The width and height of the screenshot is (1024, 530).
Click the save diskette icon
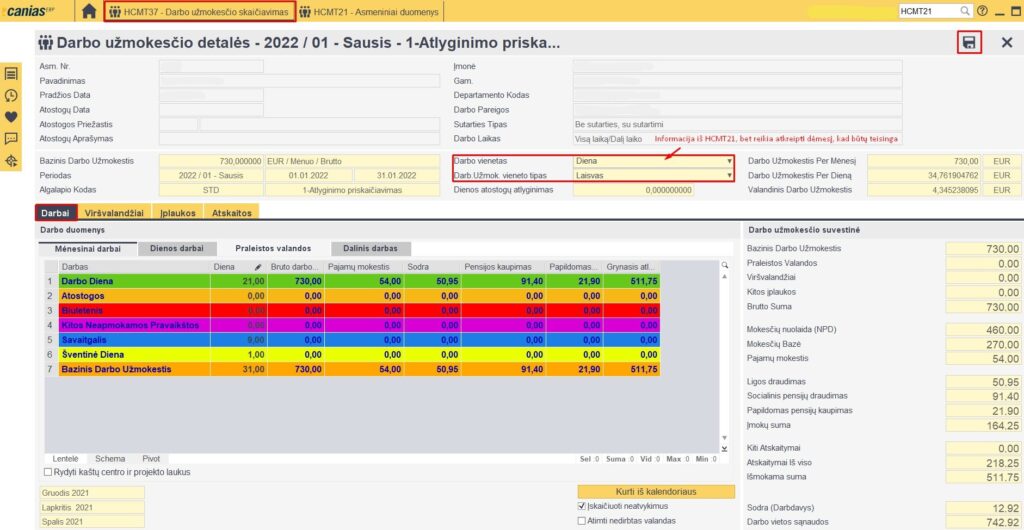(x=968, y=43)
